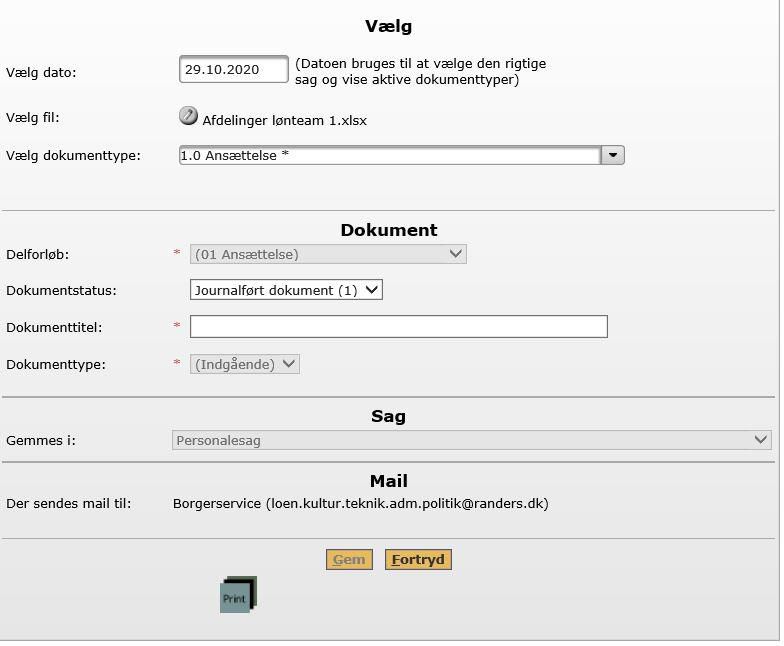
Task: Open the Vælg dokumenttype dropdown arrow
Action: coord(612,155)
